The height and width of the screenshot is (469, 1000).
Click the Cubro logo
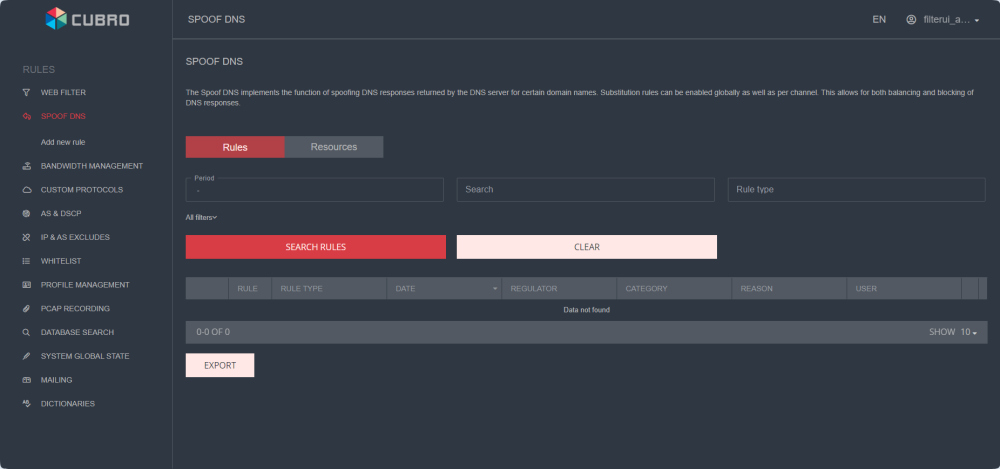click(x=87, y=18)
